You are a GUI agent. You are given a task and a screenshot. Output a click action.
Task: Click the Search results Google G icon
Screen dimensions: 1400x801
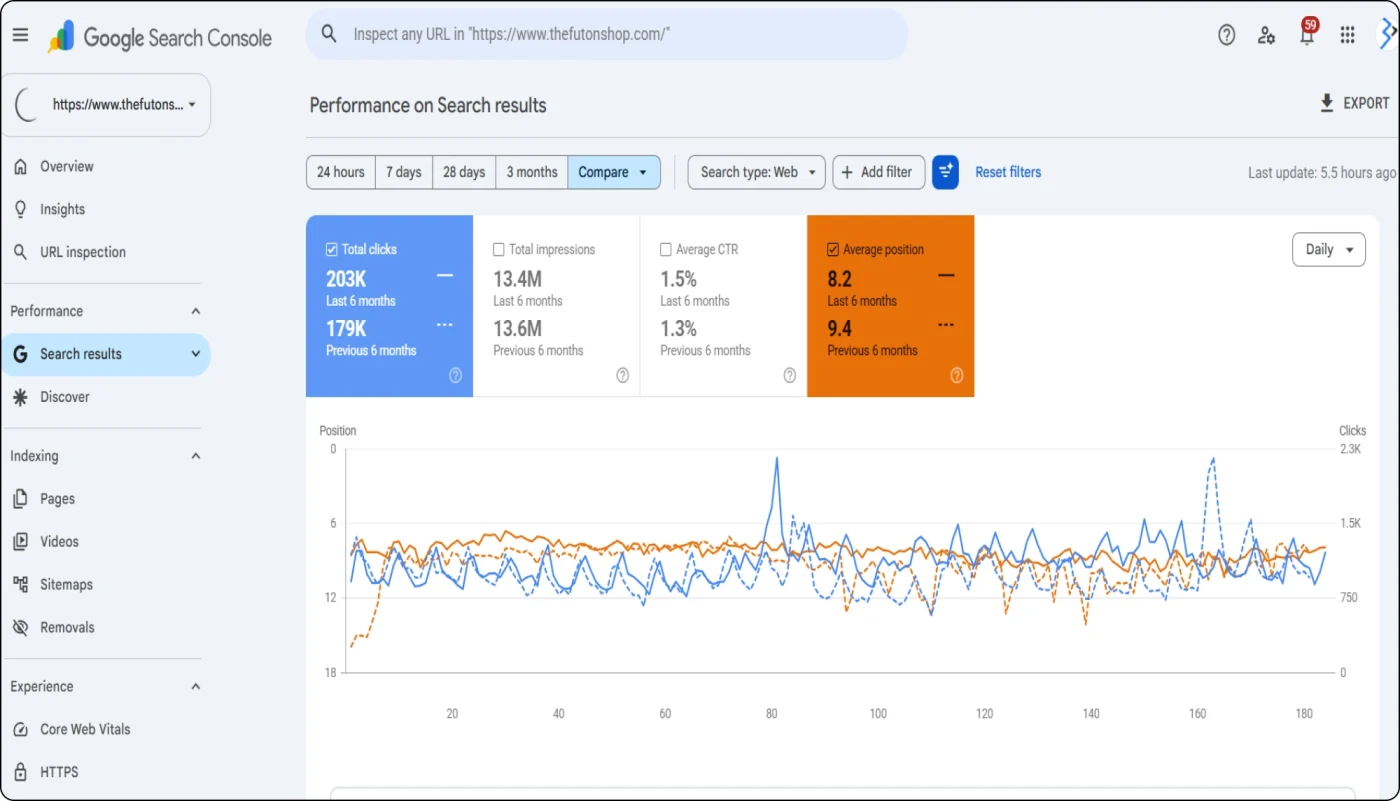tap(20, 354)
